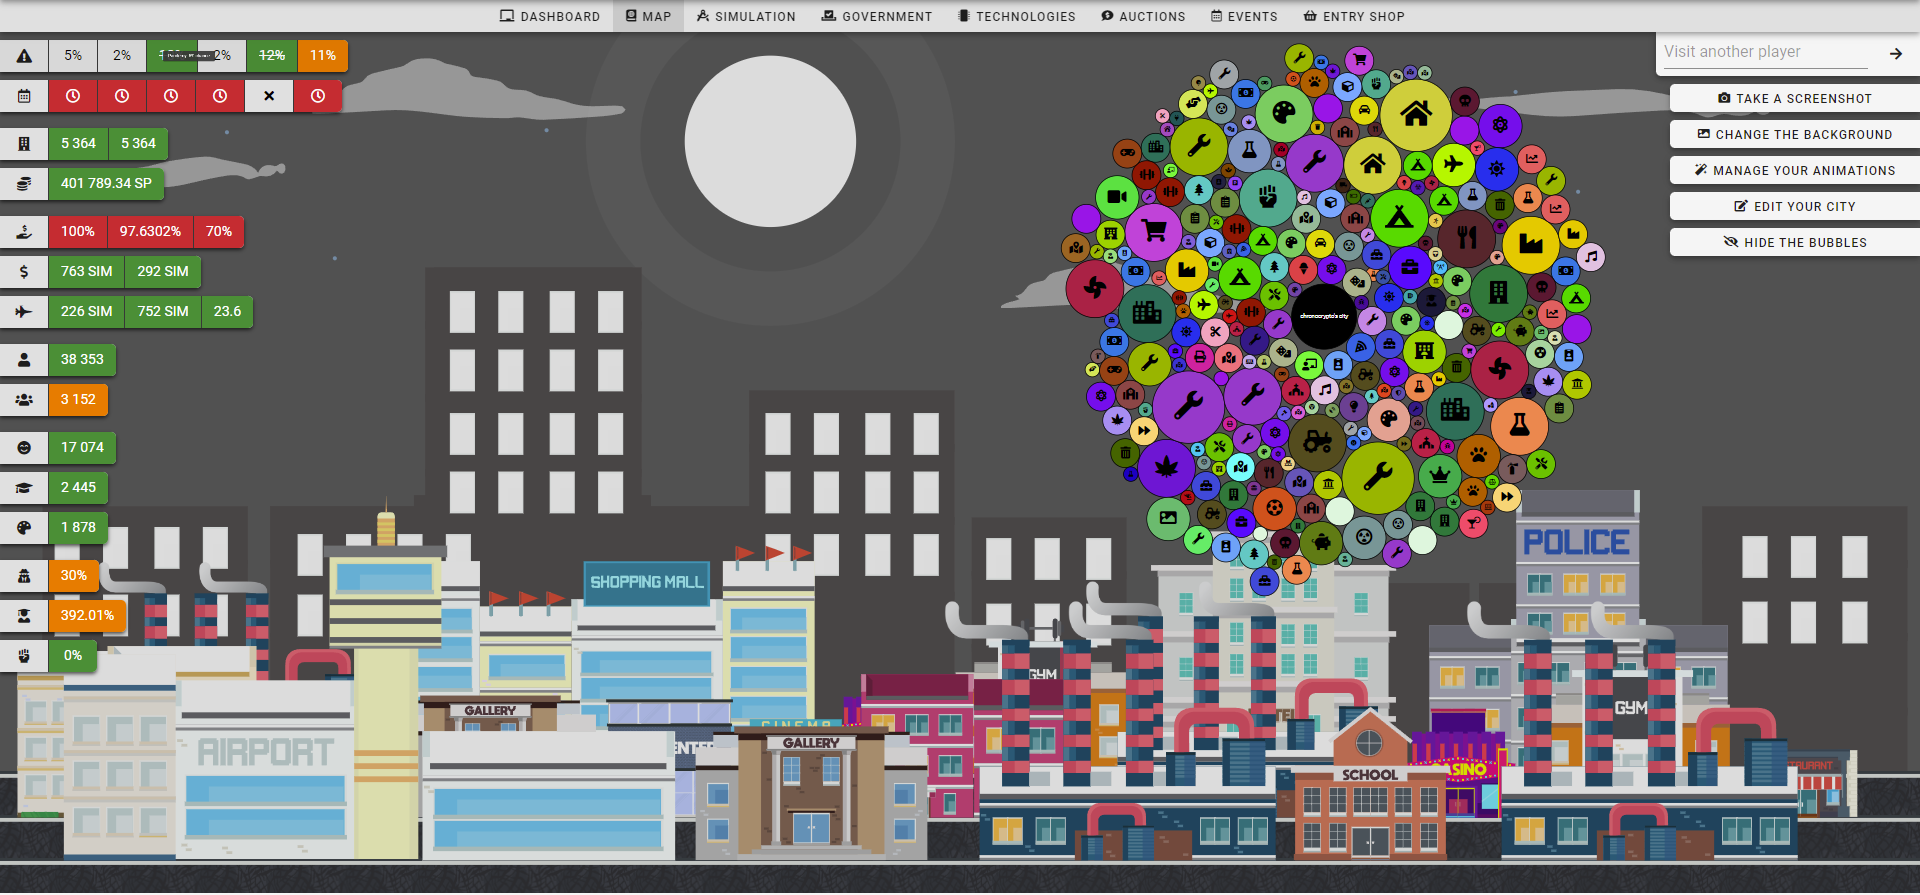The width and height of the screenshot is (1920, 895).
Task: Click the 97.6302% value
Action: click(x=150, y=232)
